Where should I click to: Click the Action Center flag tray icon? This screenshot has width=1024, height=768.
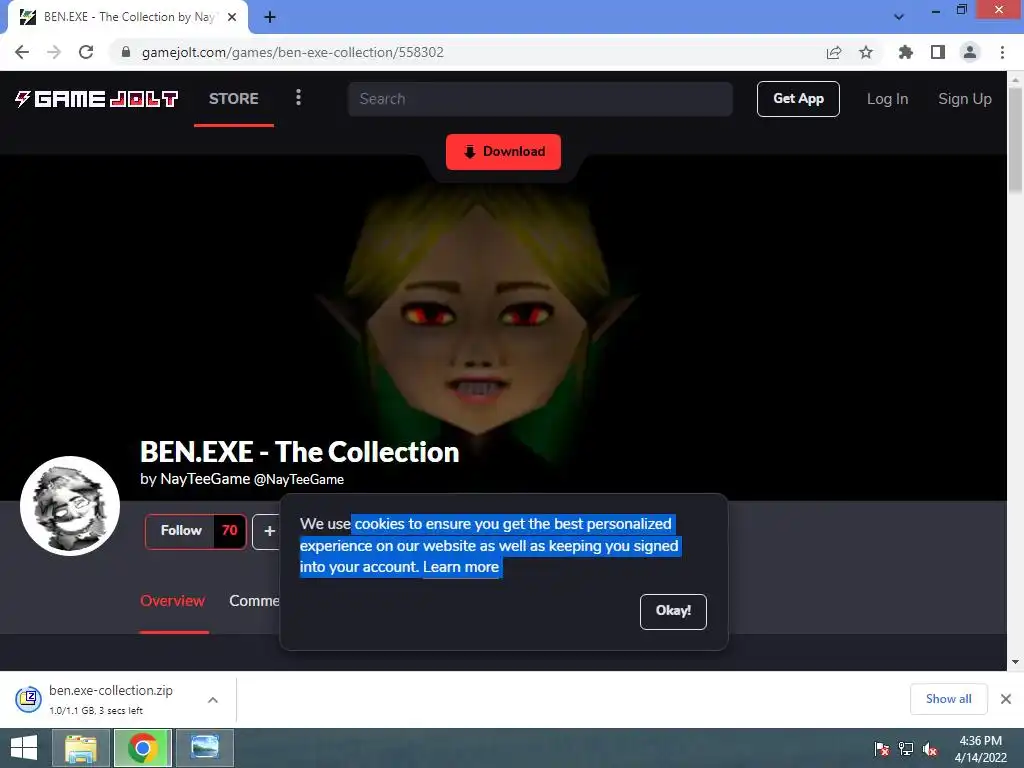[881, 748]
